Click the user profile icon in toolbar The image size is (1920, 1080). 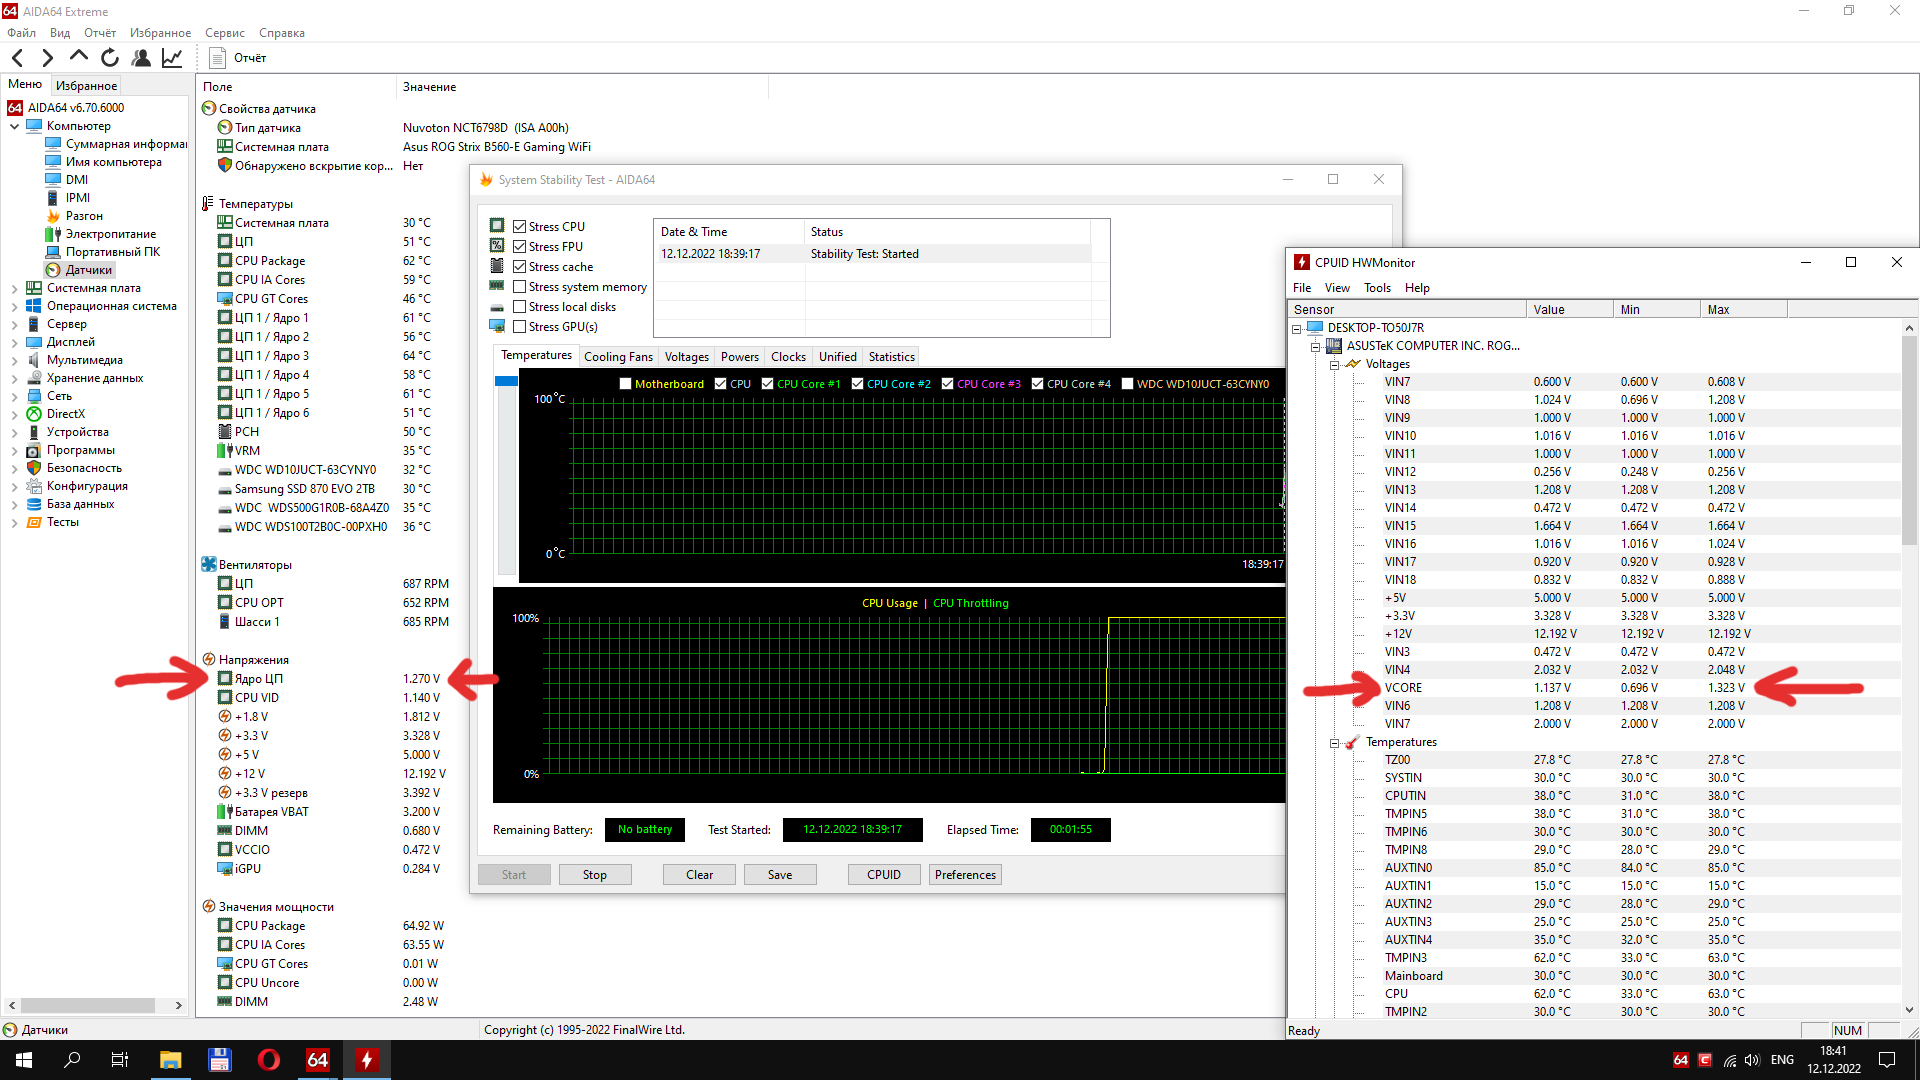[141, 58]
